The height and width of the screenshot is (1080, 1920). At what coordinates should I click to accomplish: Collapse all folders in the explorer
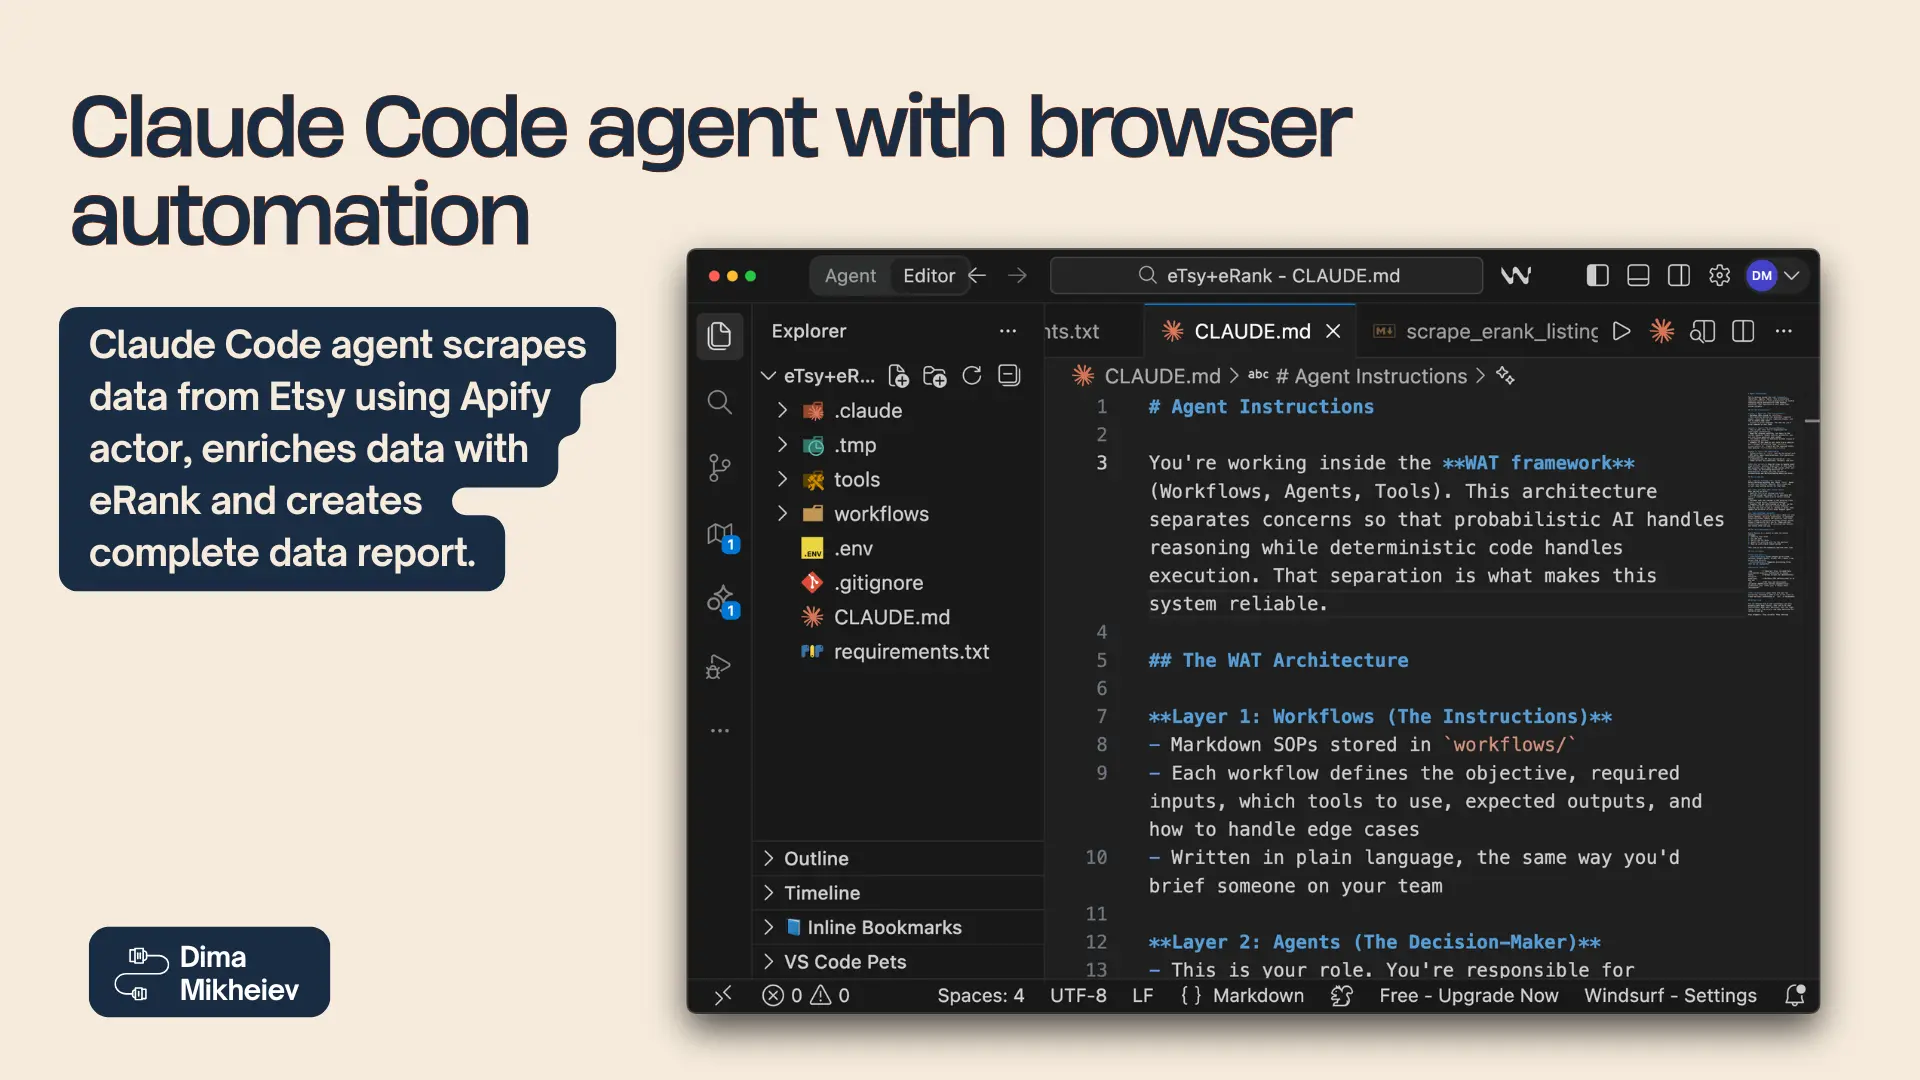[x=1010, y=376]
